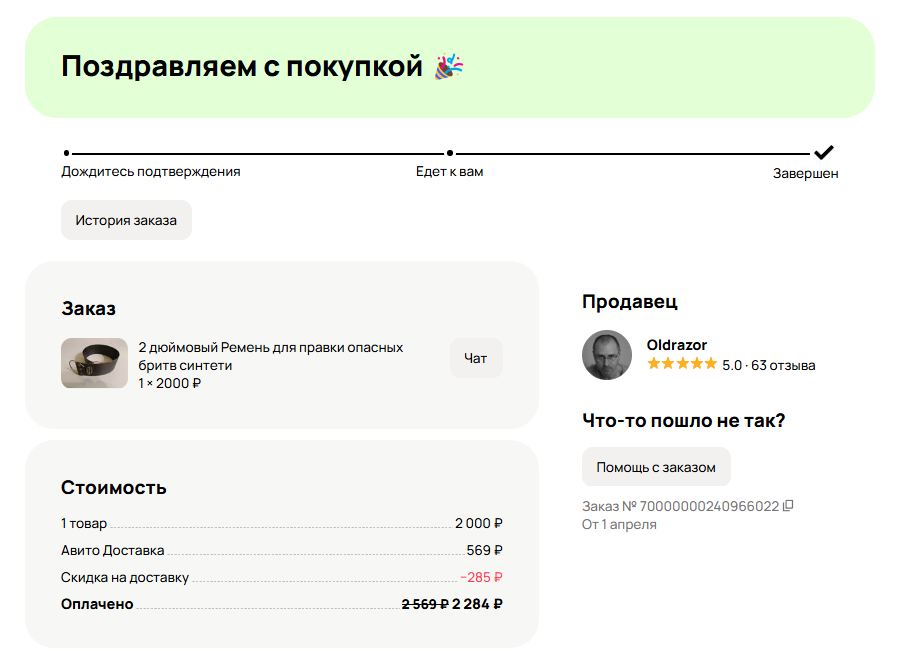
Task: Open the razor strop product thumbnail
Action: tap(94, 363)
